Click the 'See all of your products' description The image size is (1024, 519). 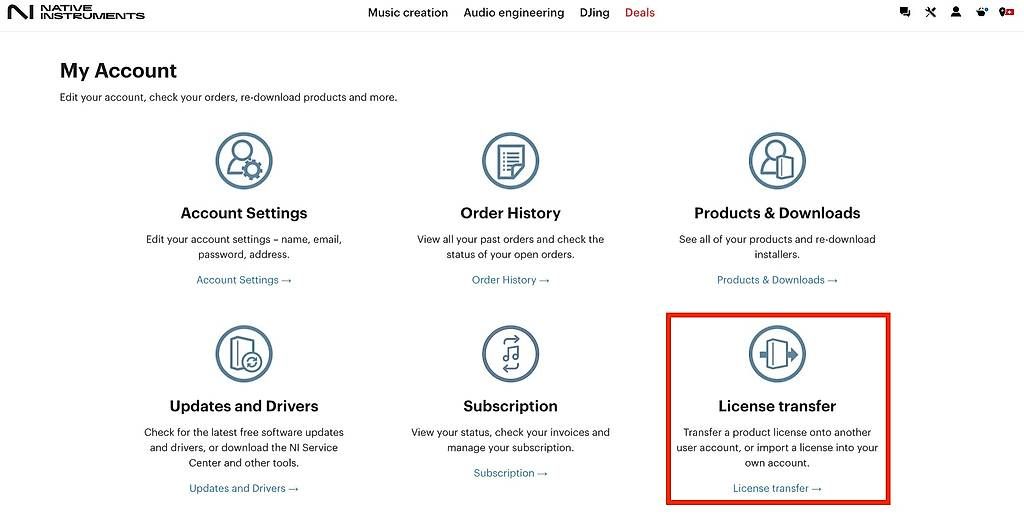pos(777,247)
